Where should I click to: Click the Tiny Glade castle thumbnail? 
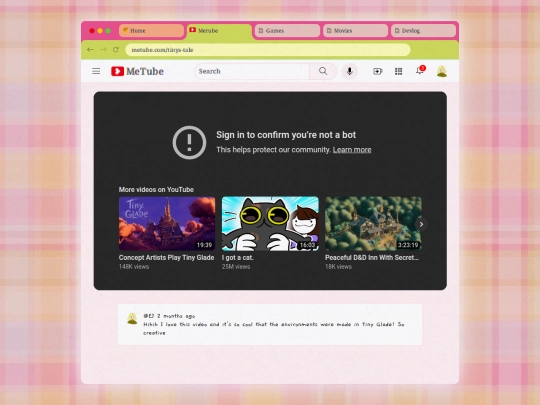coord(167,224)
